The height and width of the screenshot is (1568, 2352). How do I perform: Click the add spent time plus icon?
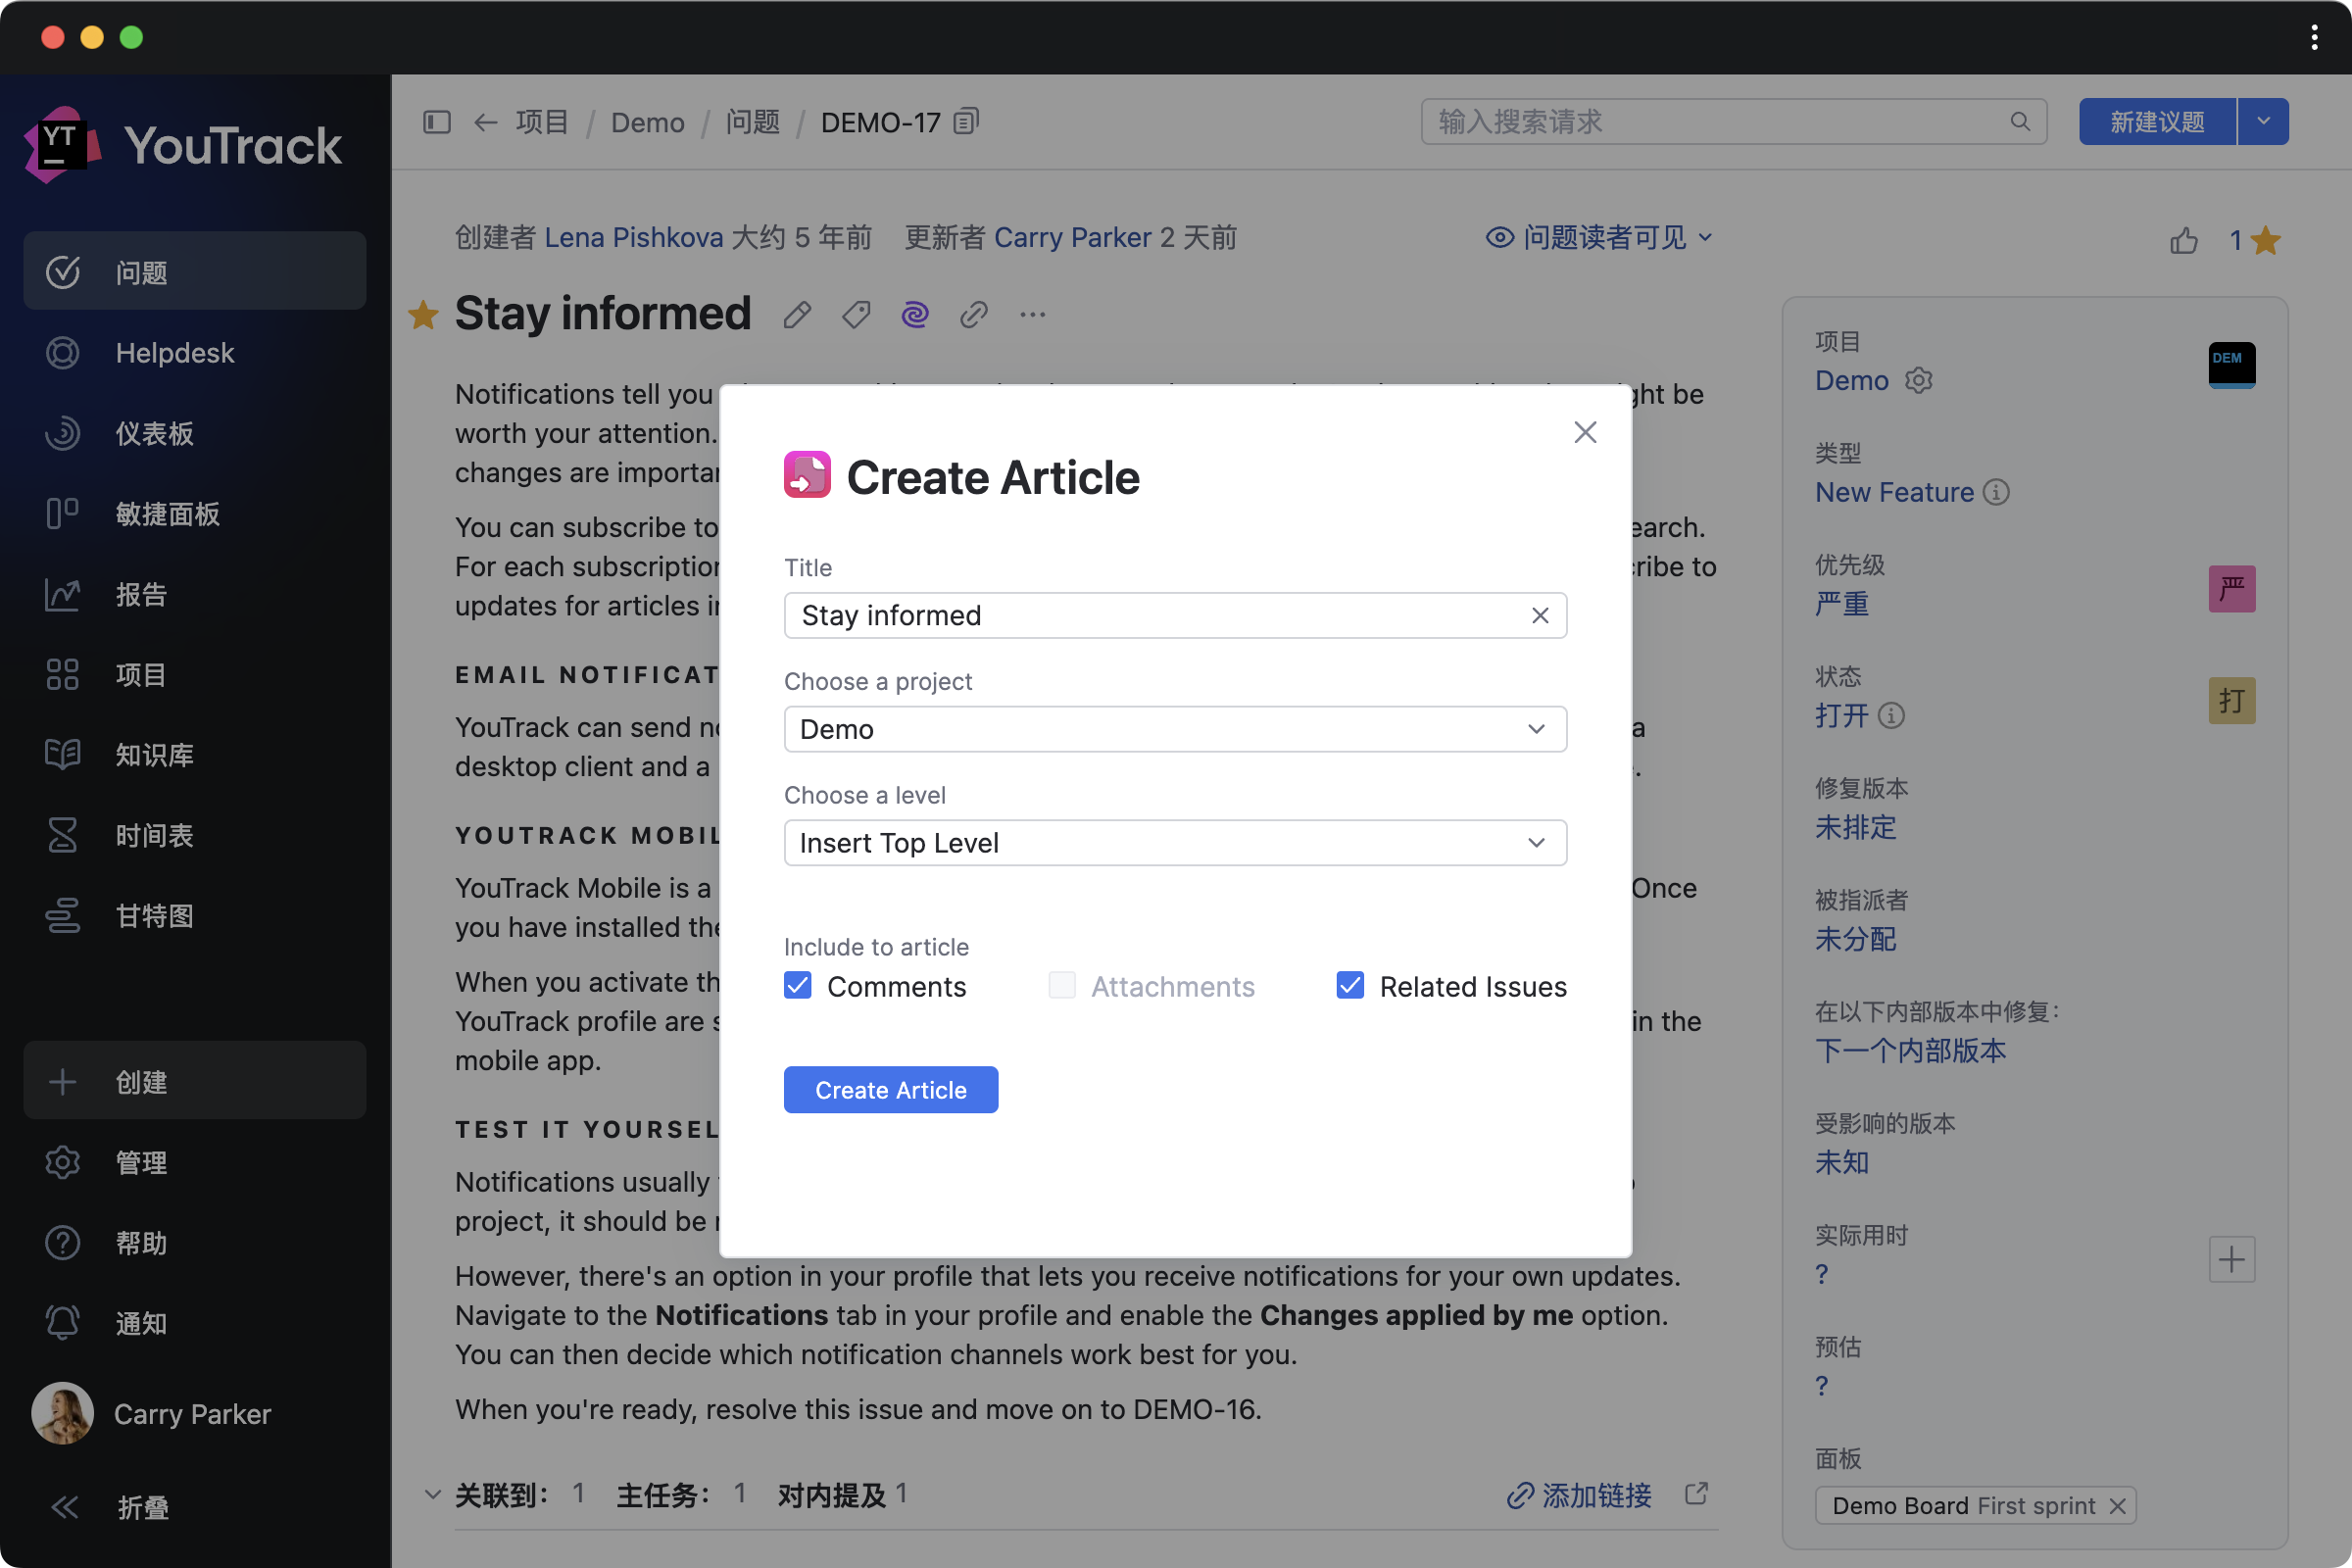click(2231, 1259)
